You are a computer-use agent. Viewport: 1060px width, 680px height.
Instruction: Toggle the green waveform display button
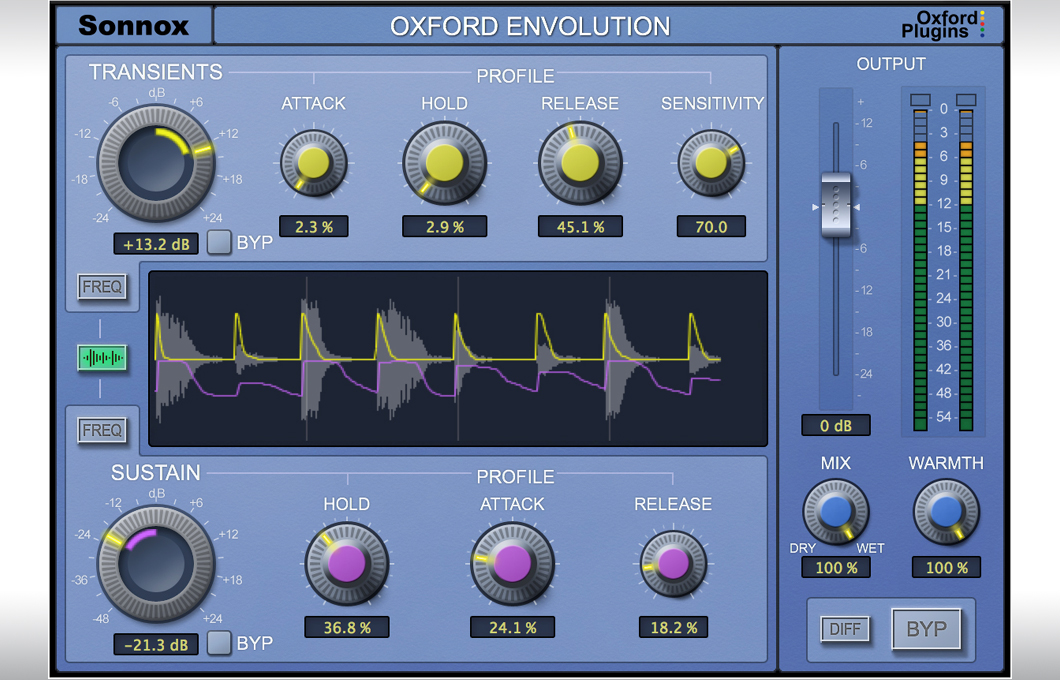(102, 358)
